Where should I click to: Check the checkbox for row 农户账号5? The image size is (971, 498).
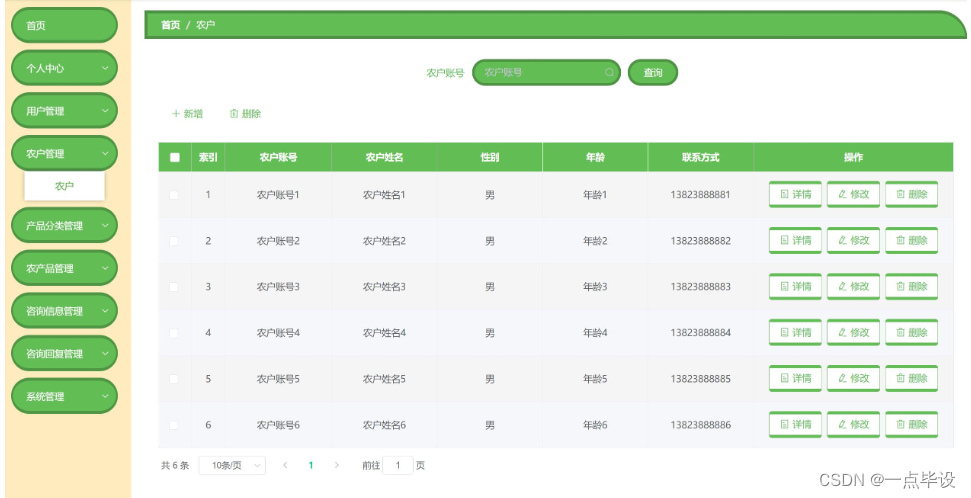173,378
